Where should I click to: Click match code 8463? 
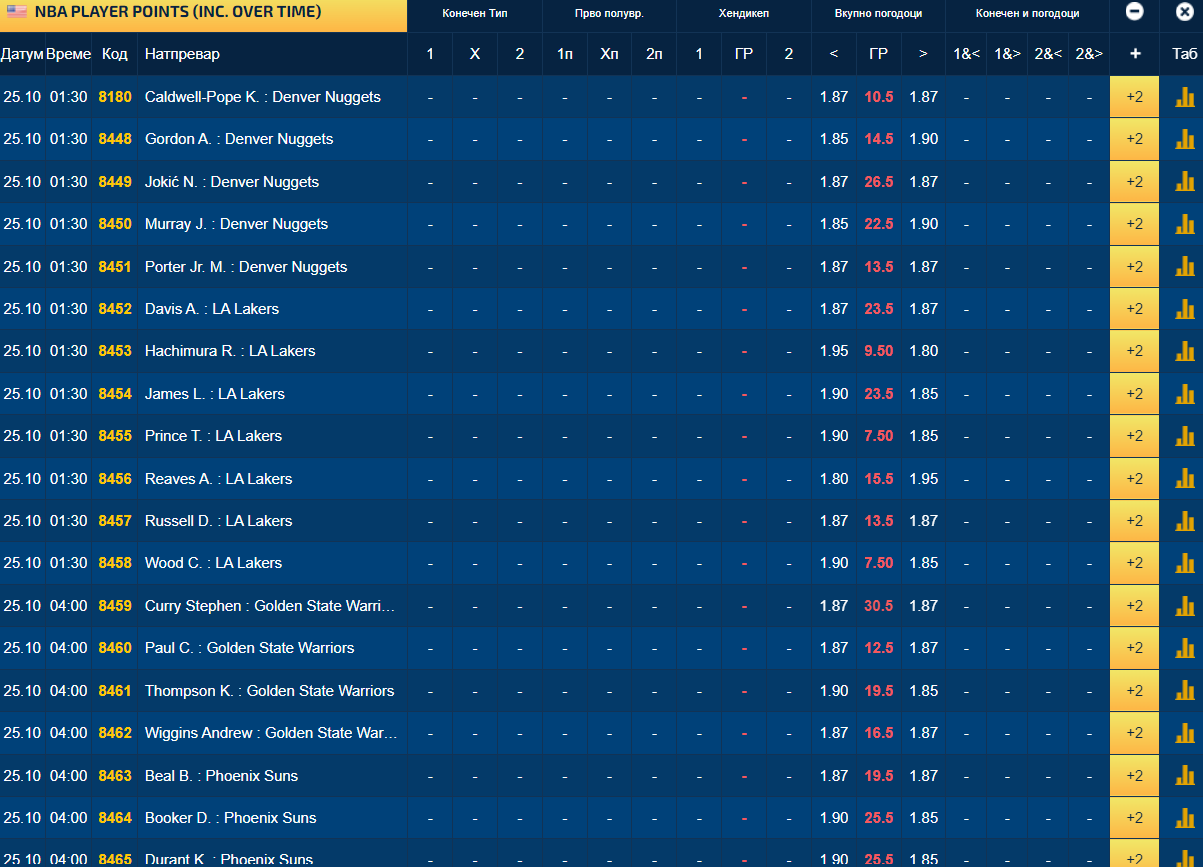(115, 776)
